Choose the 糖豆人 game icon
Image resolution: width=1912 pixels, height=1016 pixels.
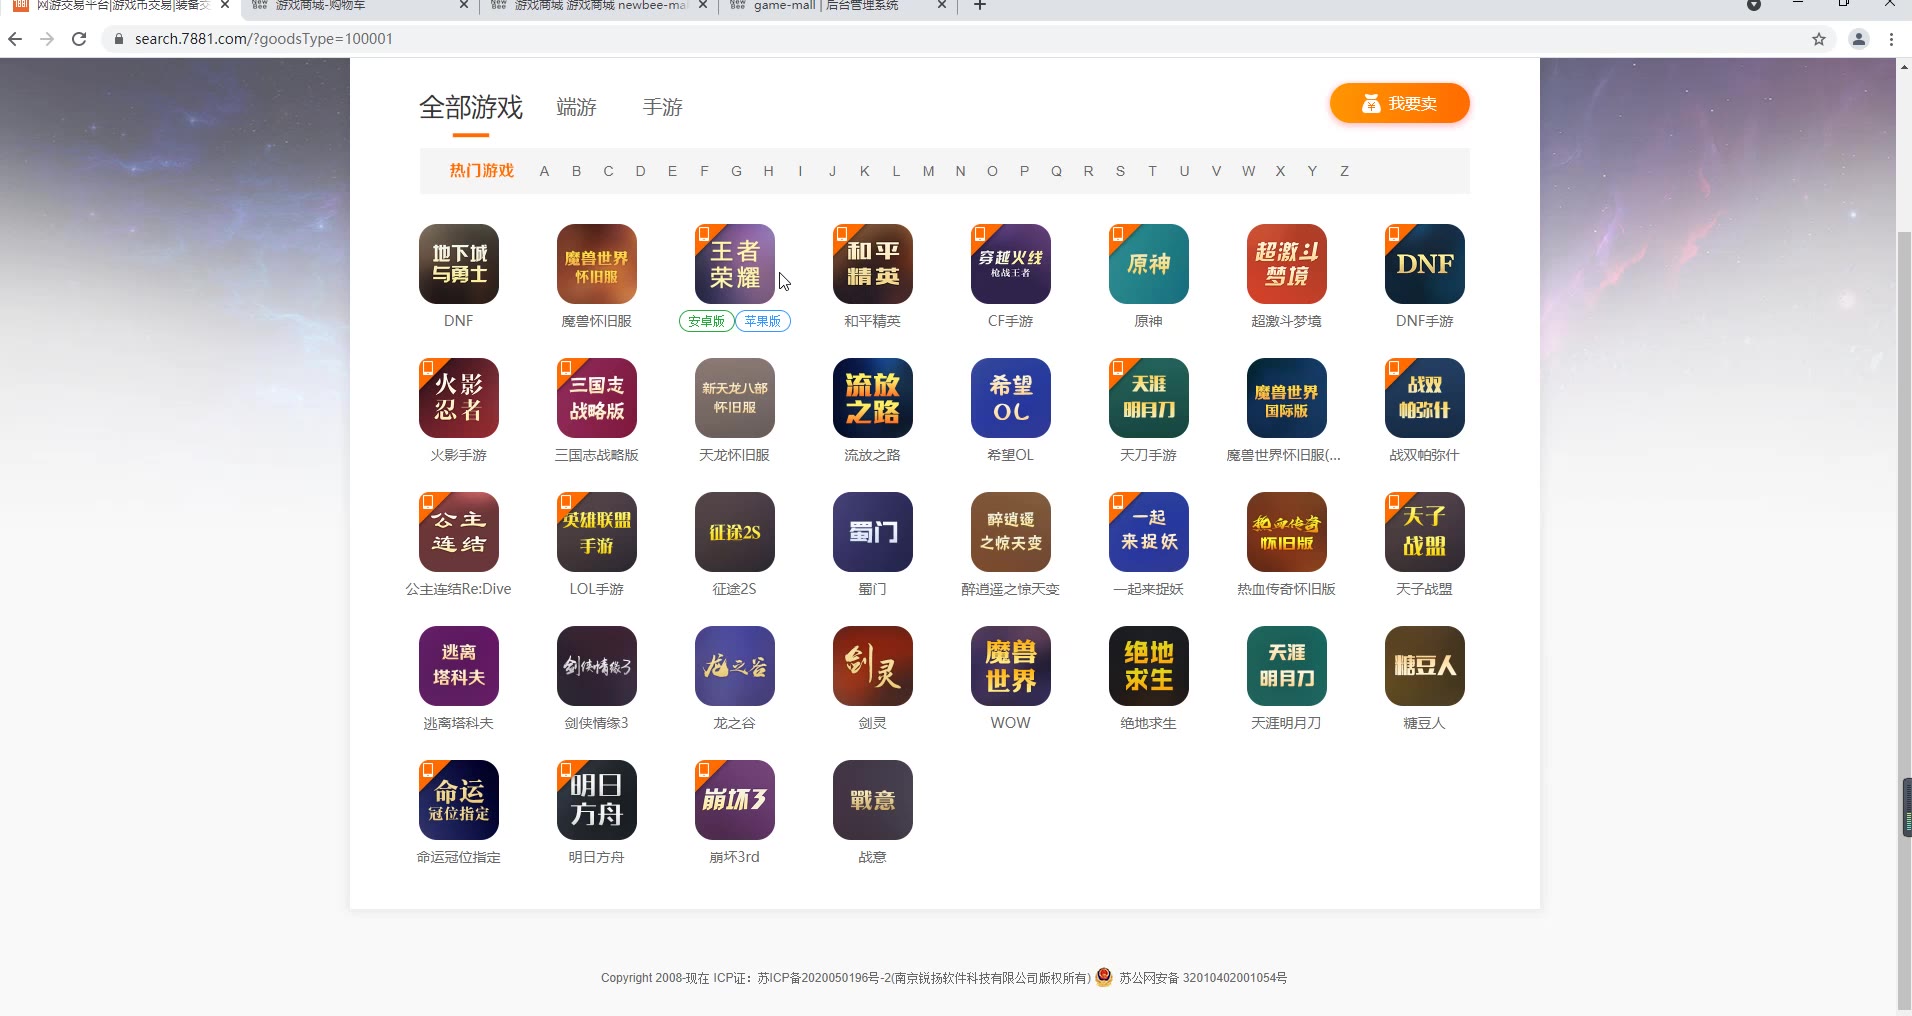coord(1425,666)
